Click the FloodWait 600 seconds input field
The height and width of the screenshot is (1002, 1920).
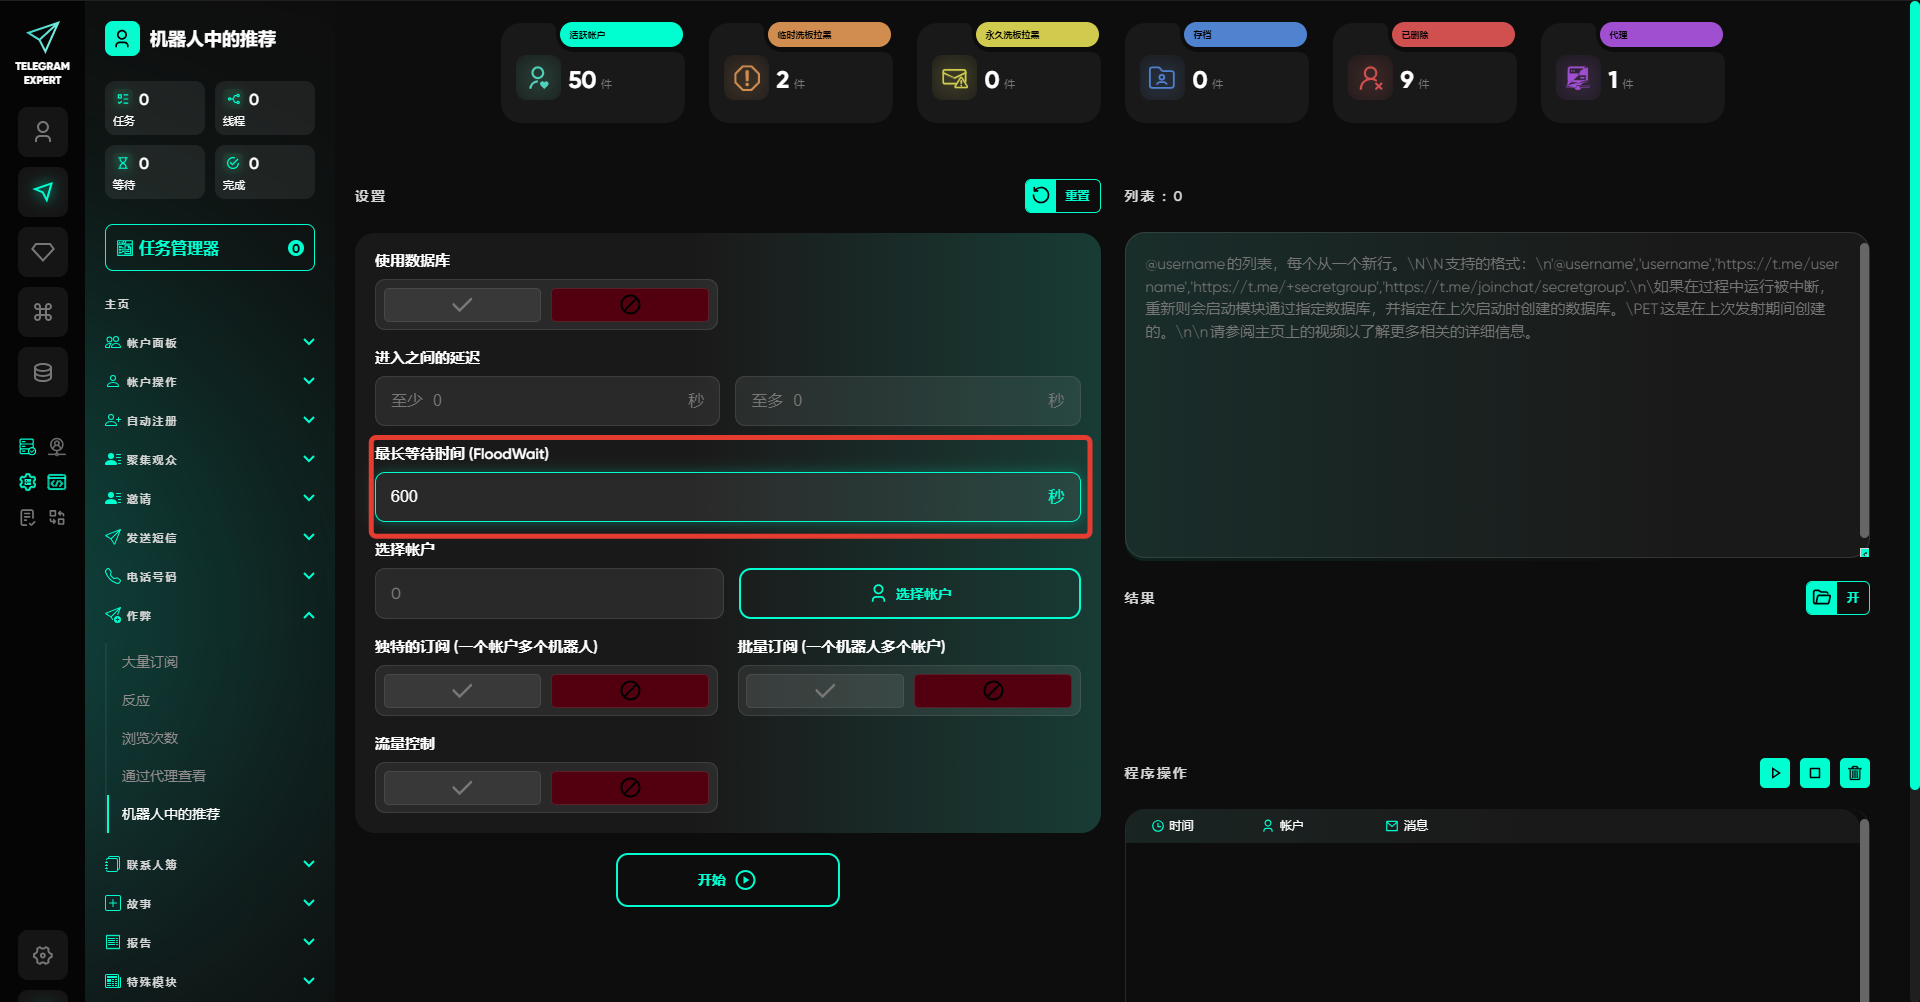pyautogui.click(x=710, y=497)
